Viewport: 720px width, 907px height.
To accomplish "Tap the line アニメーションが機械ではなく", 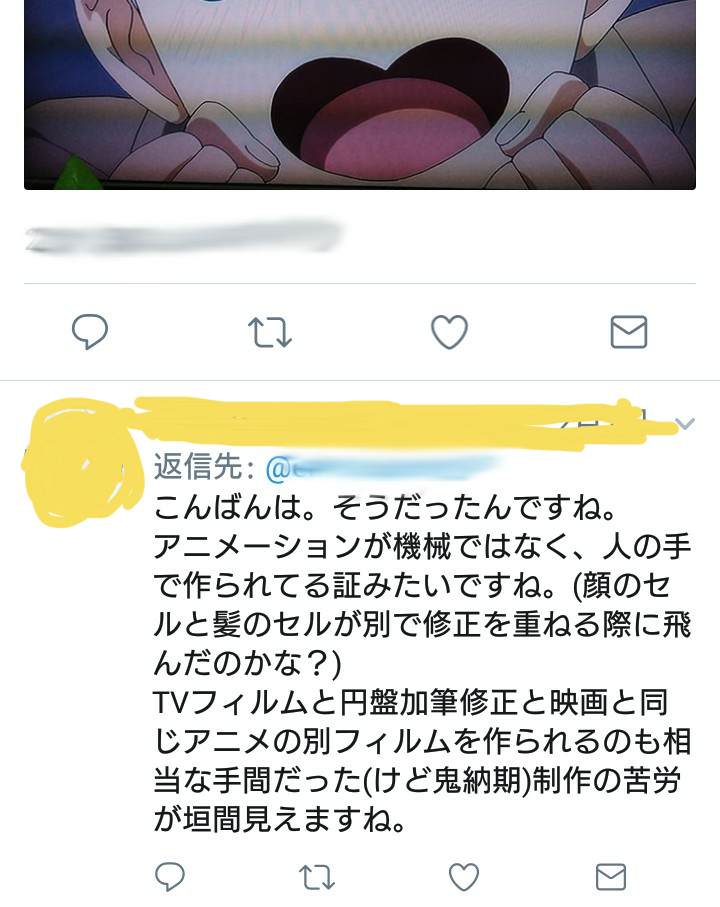I will point(422,547).
